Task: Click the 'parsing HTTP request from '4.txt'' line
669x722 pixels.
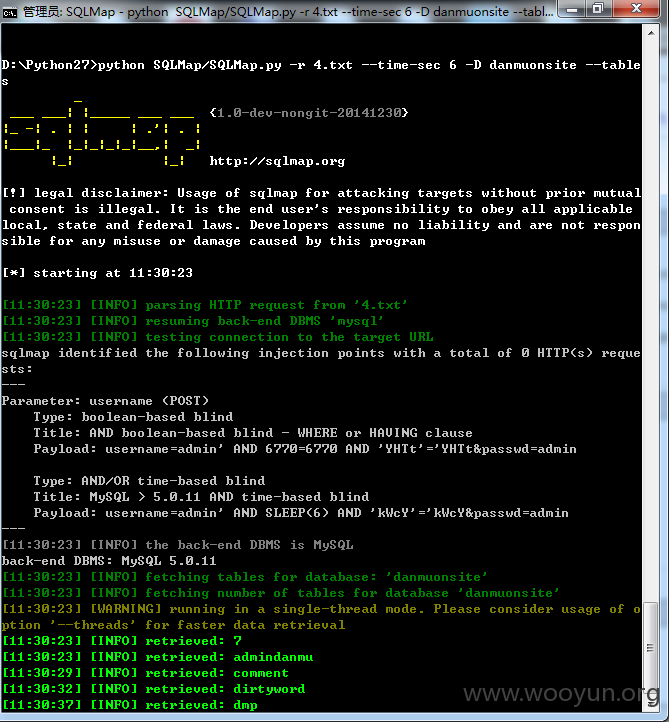Action: click(x=205, y=305)
